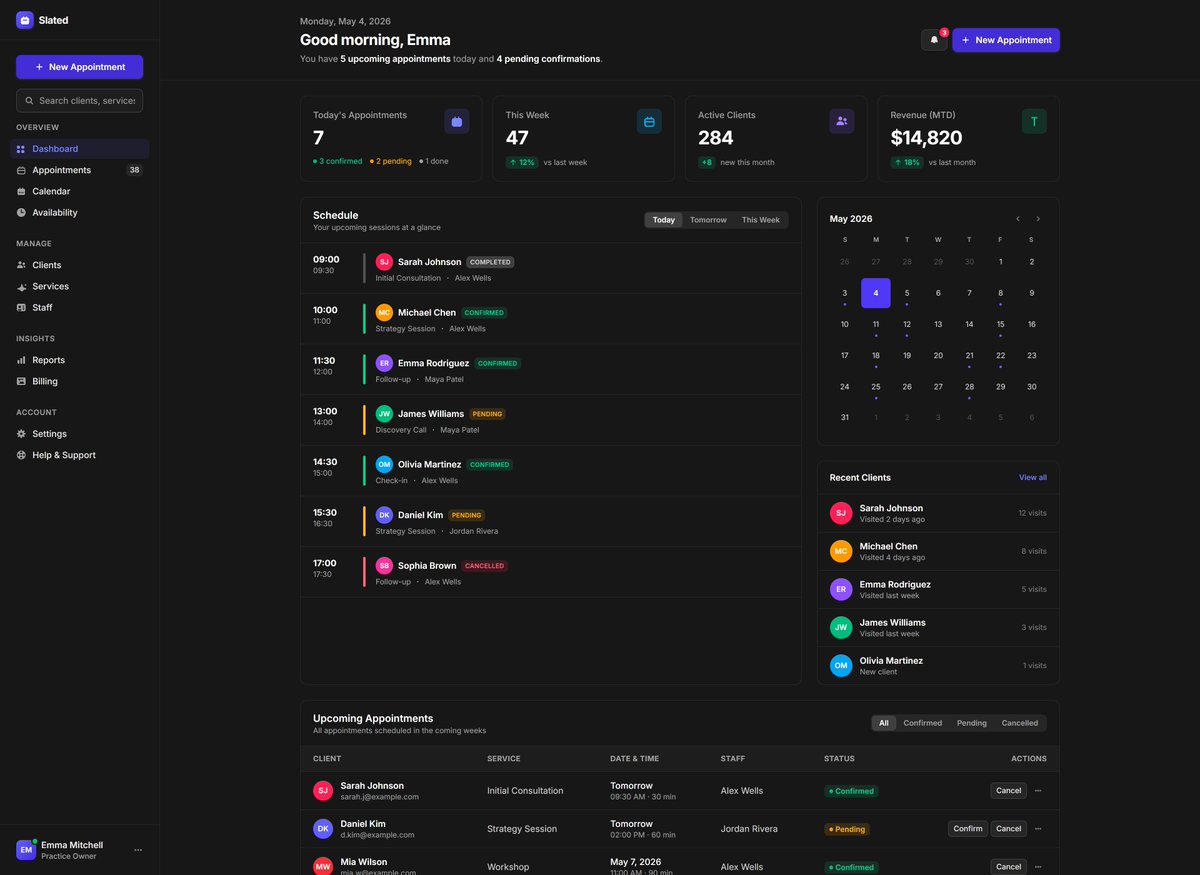Click the STATUS column header
1200x875 pixels.
(x=839, y=759)
